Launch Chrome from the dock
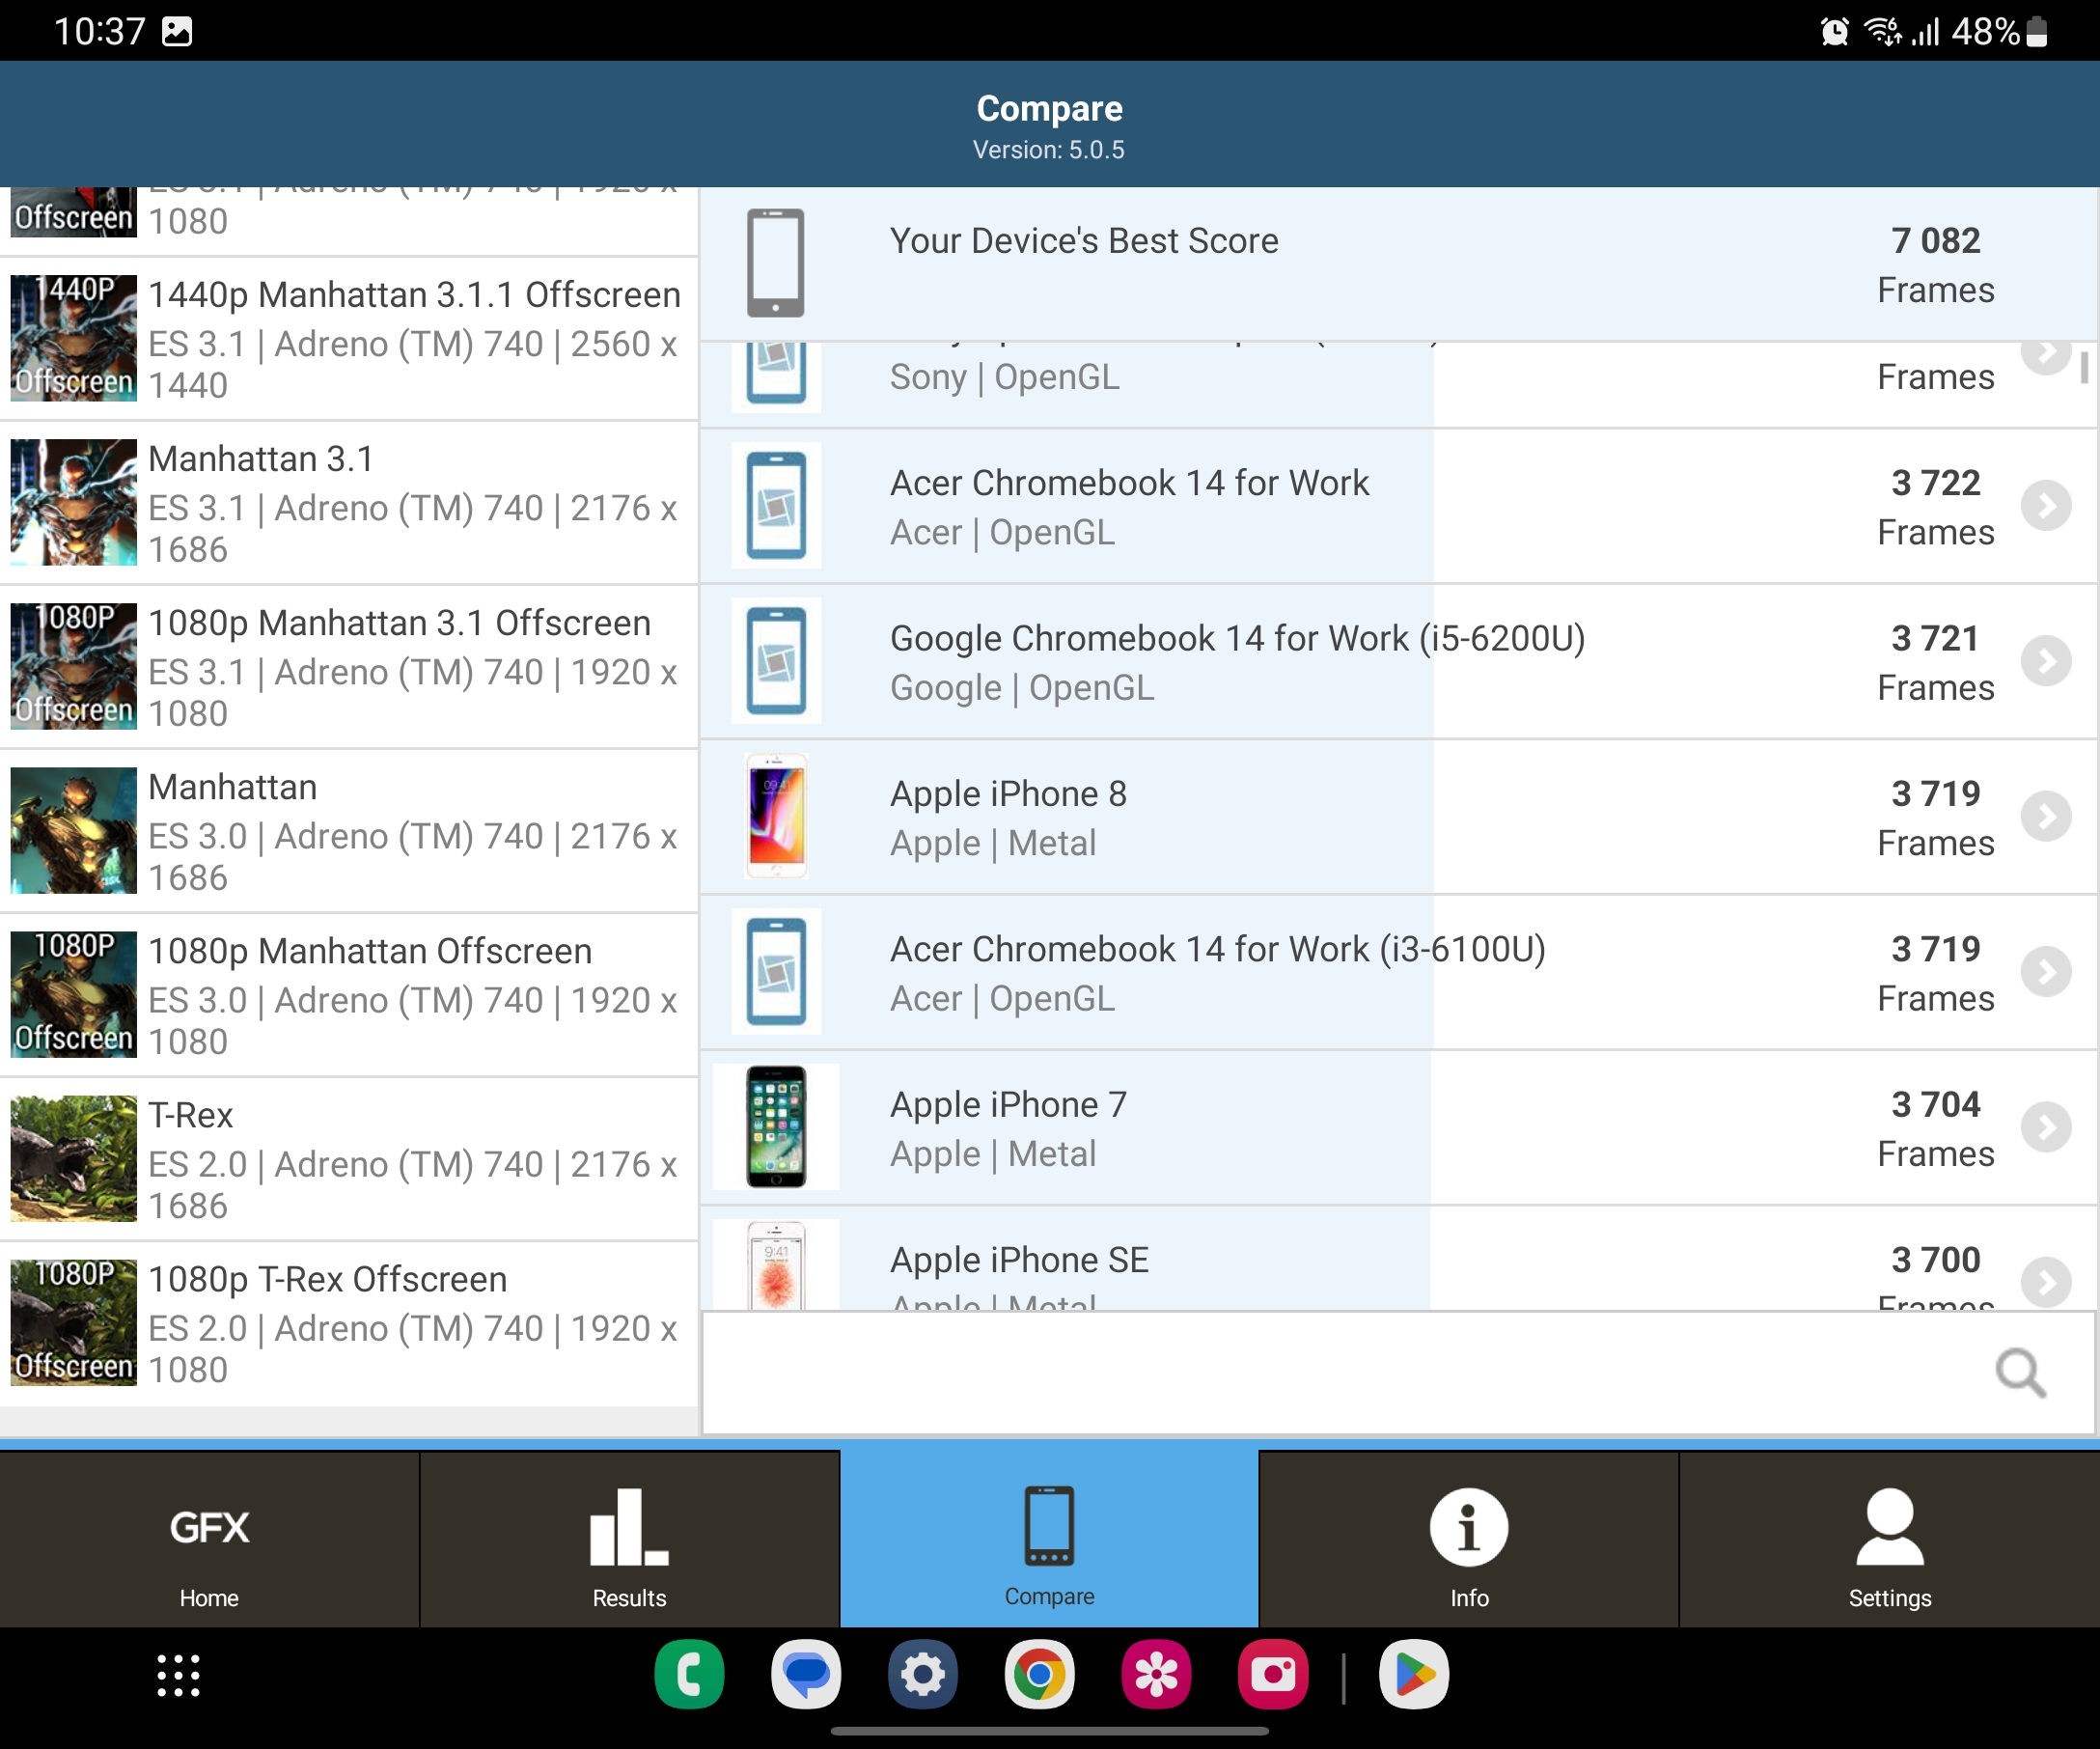2100x1749 pixels. (x=1039, y=1674)
